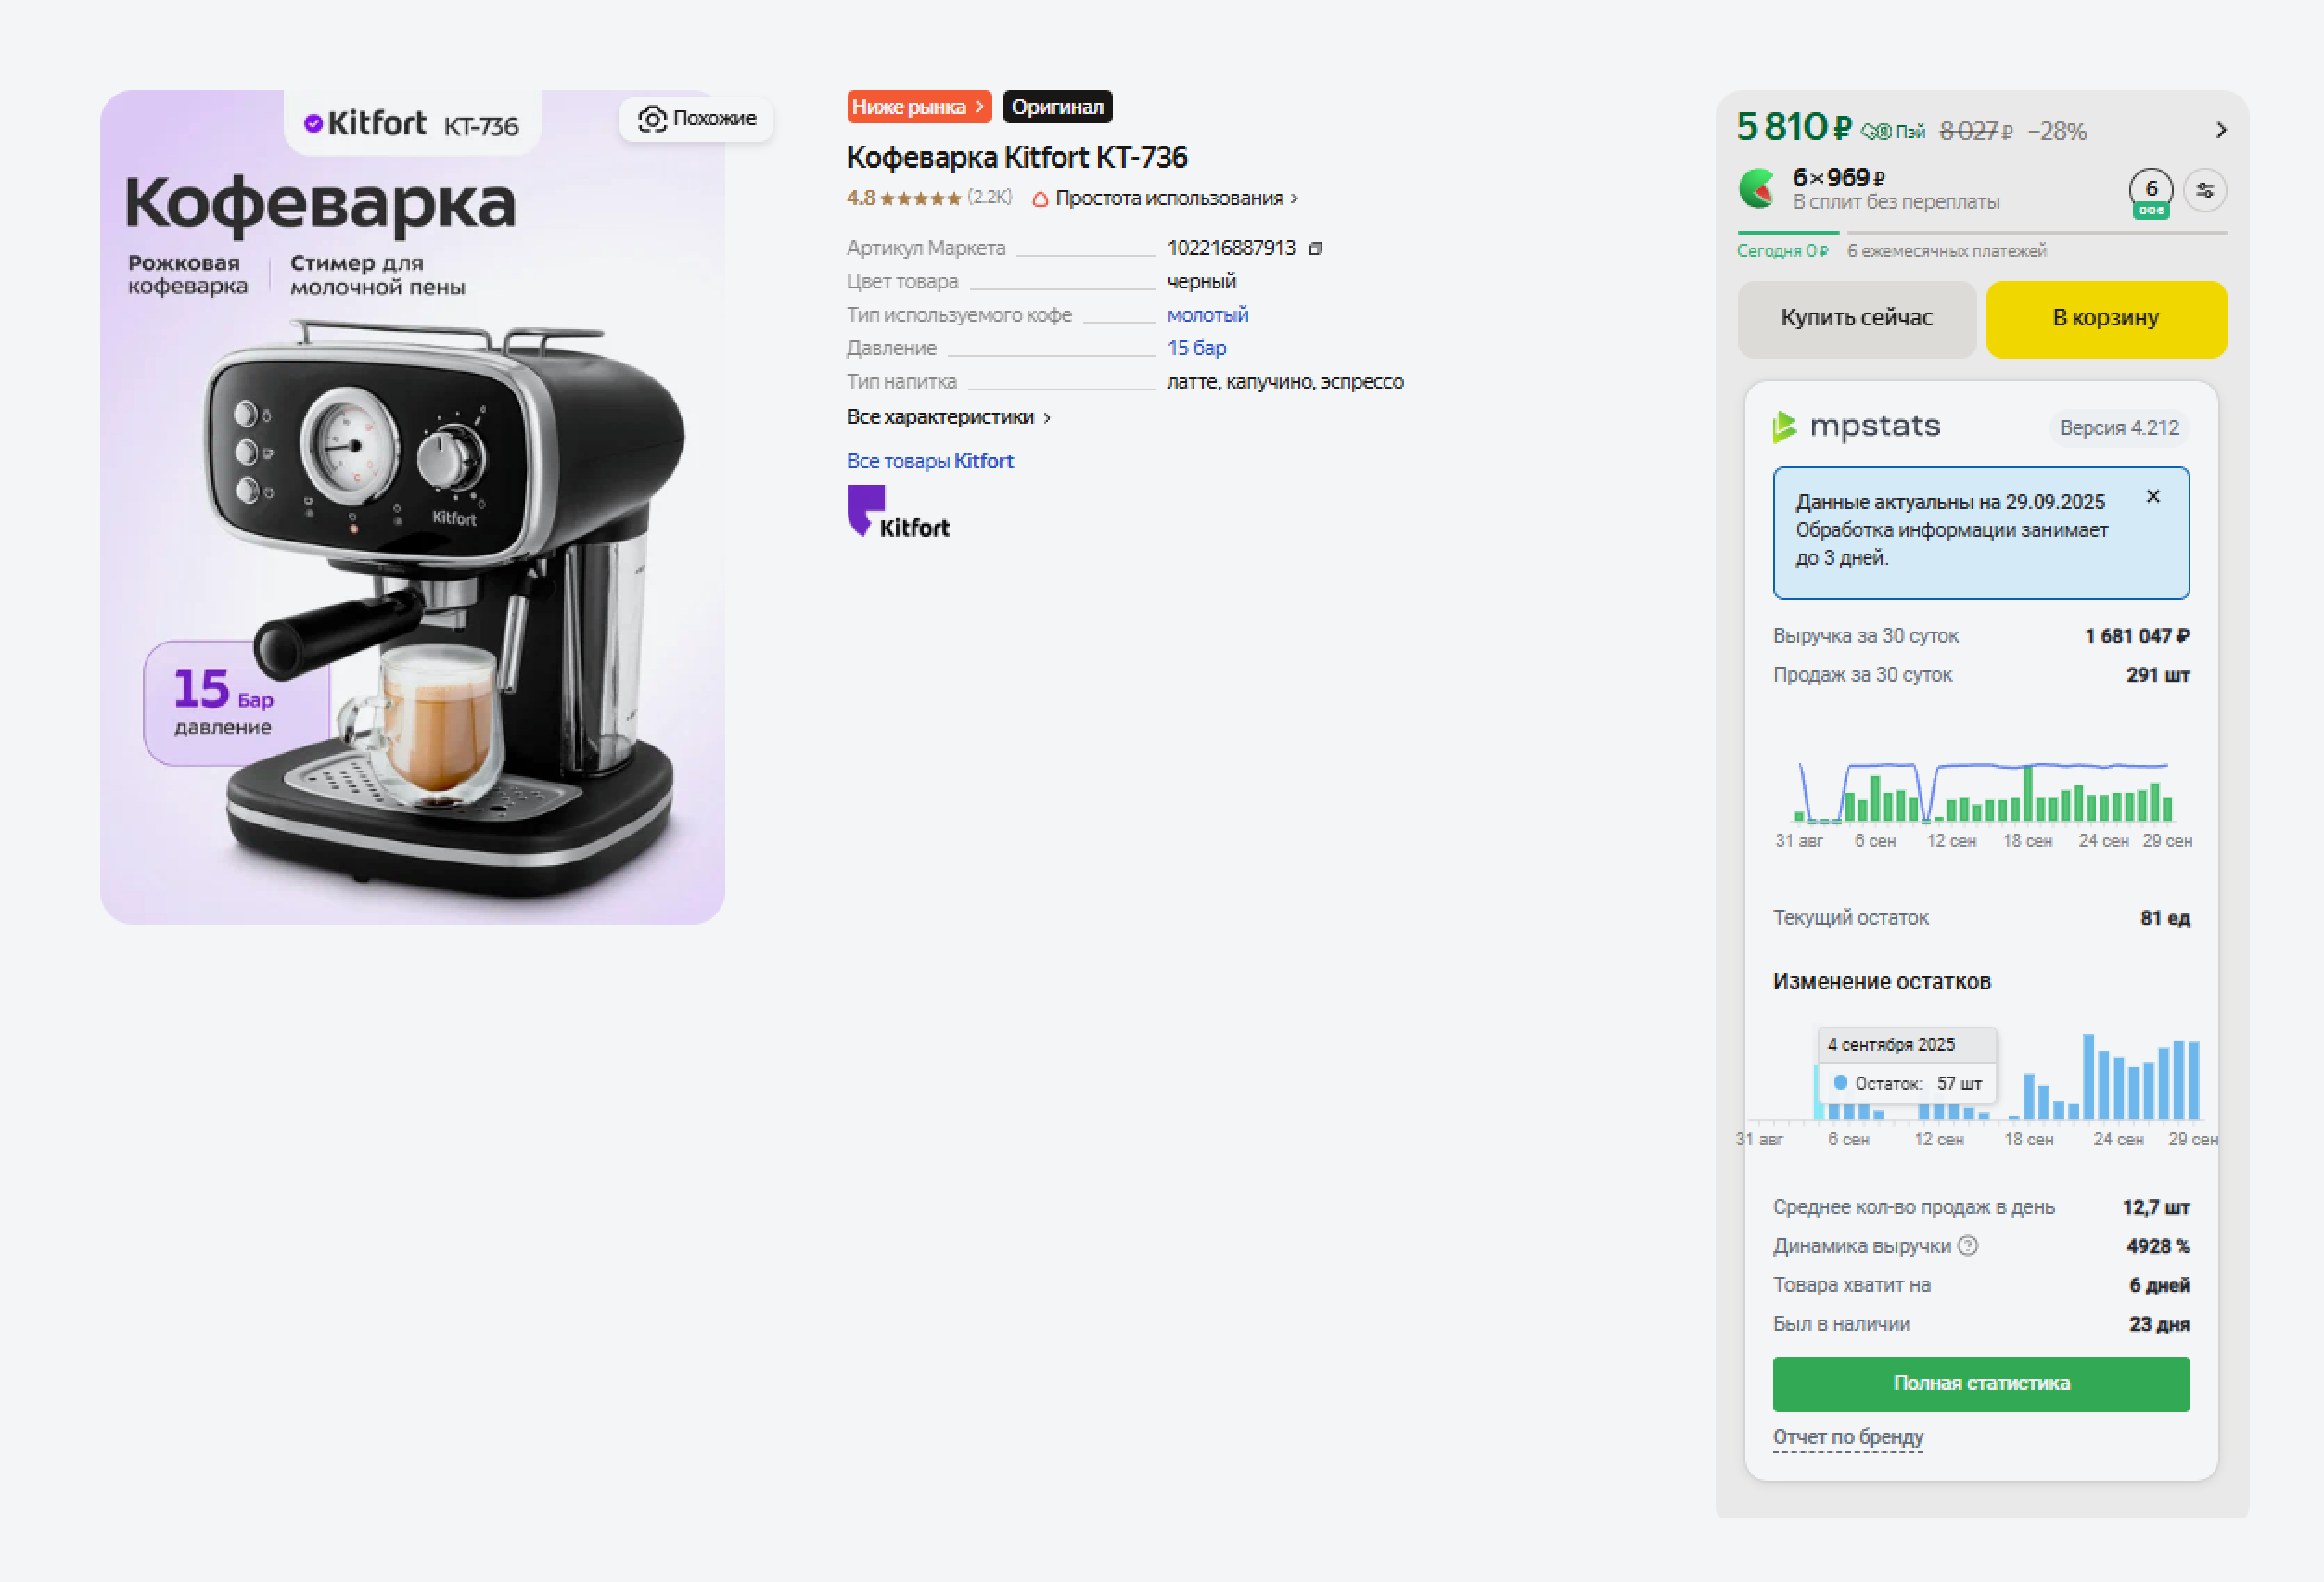This screenshot has height=1582, width=2324.
Task: View all Kitfort products link
Action: (x=930, y=461)
